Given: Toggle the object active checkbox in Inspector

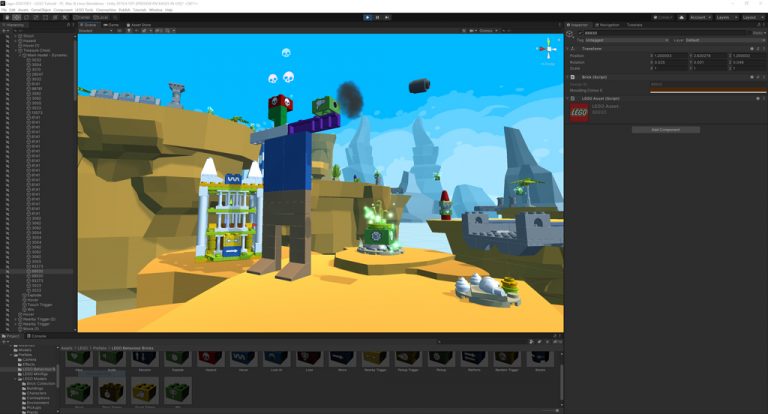Looking at the screenshot, I should click(x=580, y=33).
